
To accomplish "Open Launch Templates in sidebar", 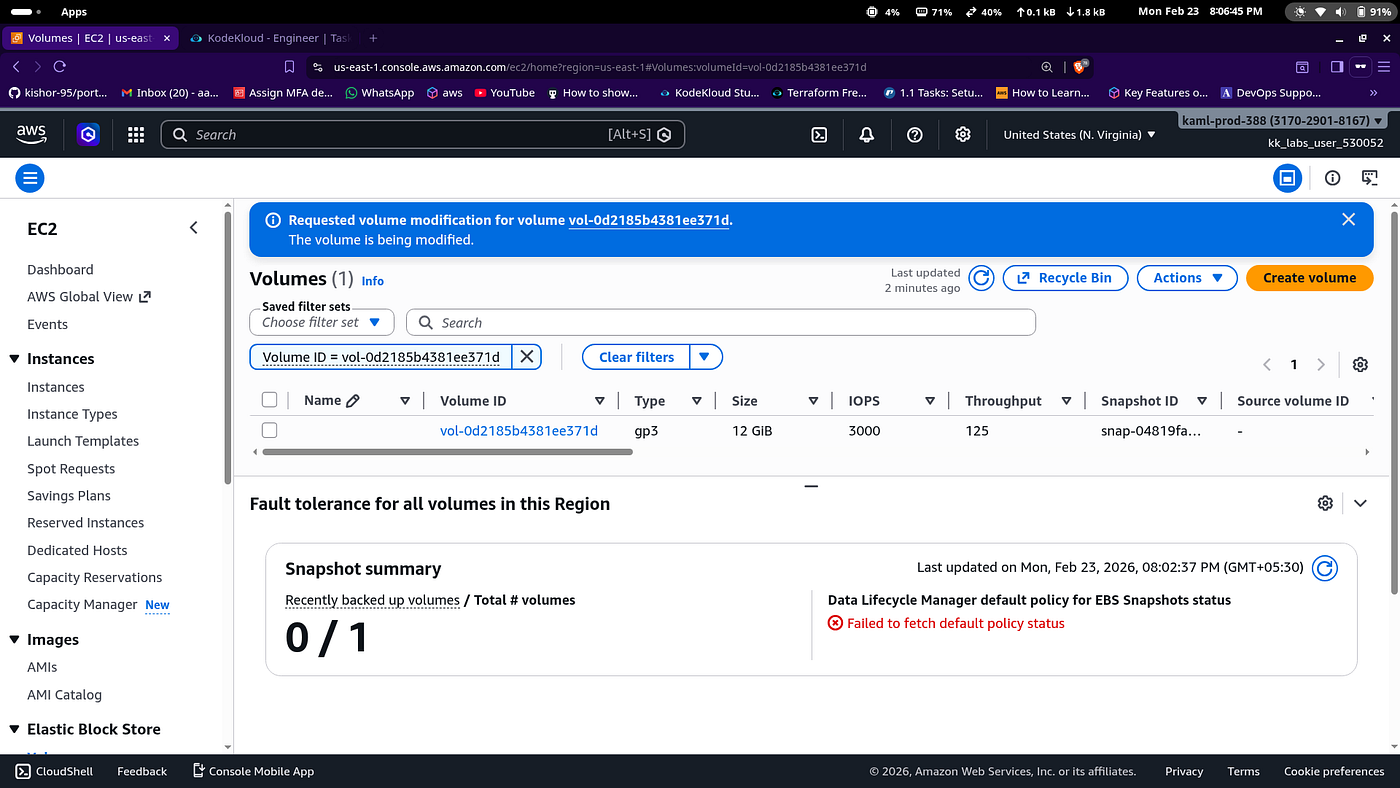I will pos(83,441).
